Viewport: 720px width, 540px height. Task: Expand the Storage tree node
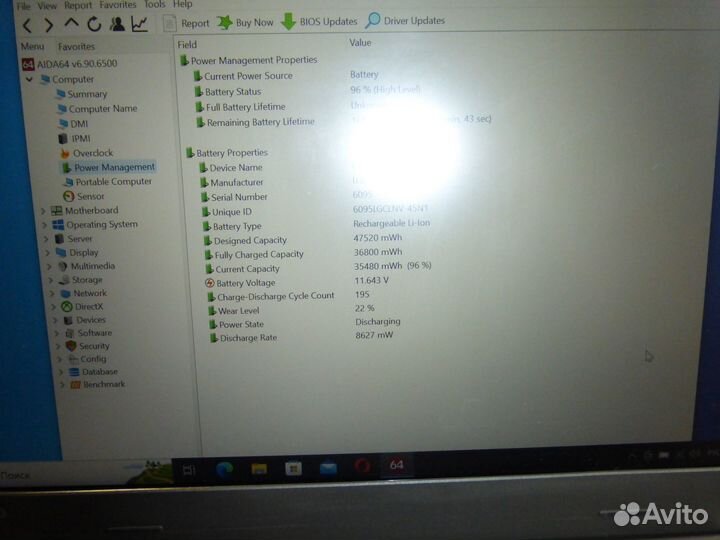tap(51, 280)
